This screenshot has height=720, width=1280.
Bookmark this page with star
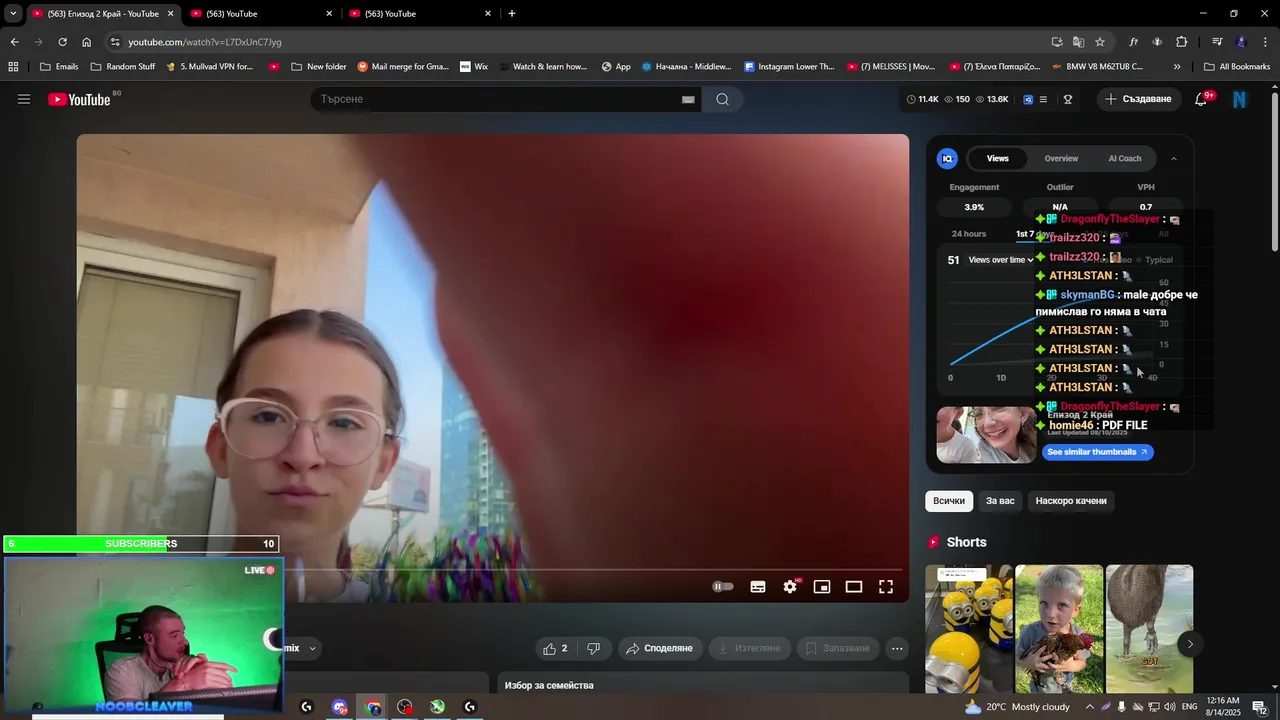tap(1100, 42)
